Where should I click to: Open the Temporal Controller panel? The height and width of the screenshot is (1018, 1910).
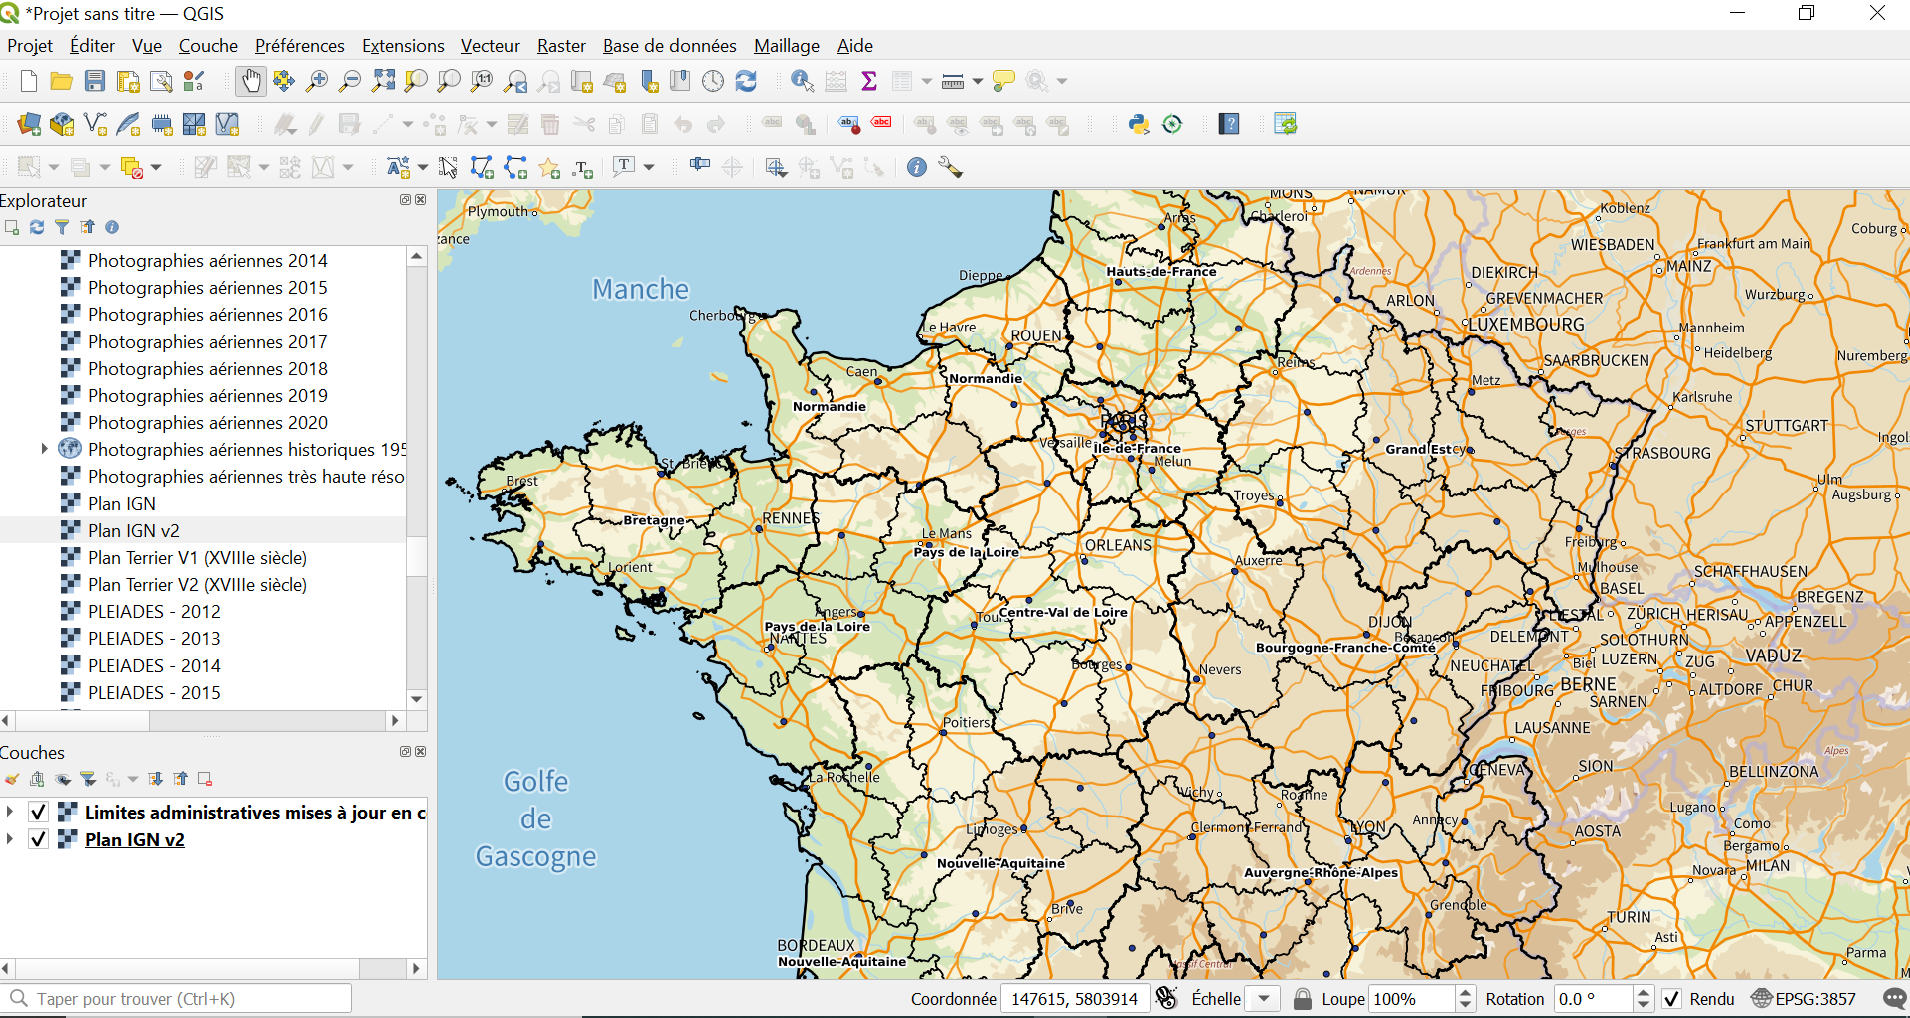[x=713, y=81]
